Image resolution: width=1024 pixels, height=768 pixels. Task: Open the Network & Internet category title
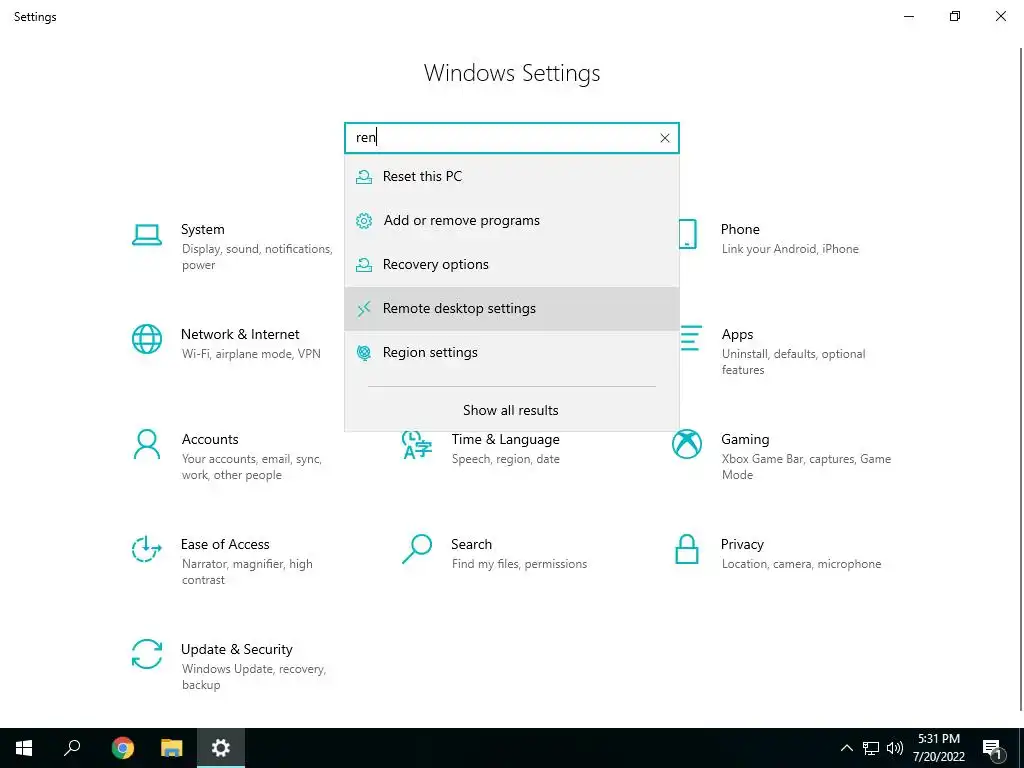(x=240, y=334)
